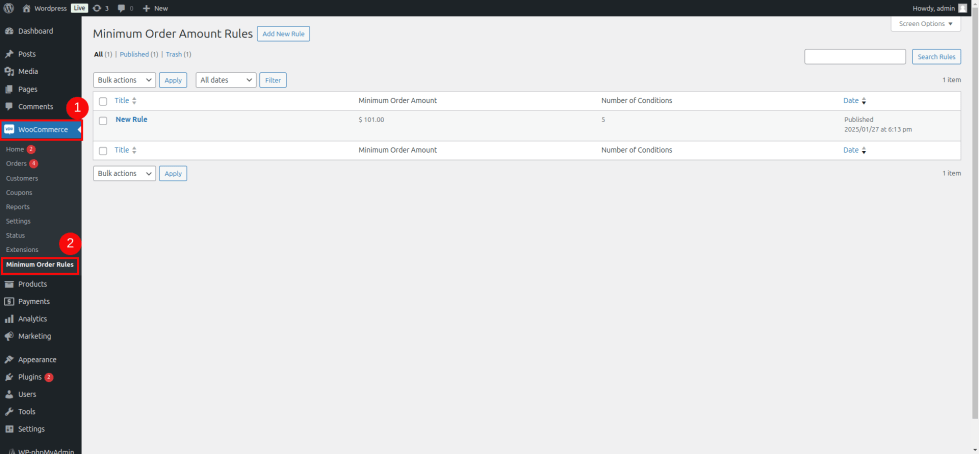Viewport: 979px width, 454px height.
Task: Click the Payments dollar icon
Action: (x=9, y=302)
